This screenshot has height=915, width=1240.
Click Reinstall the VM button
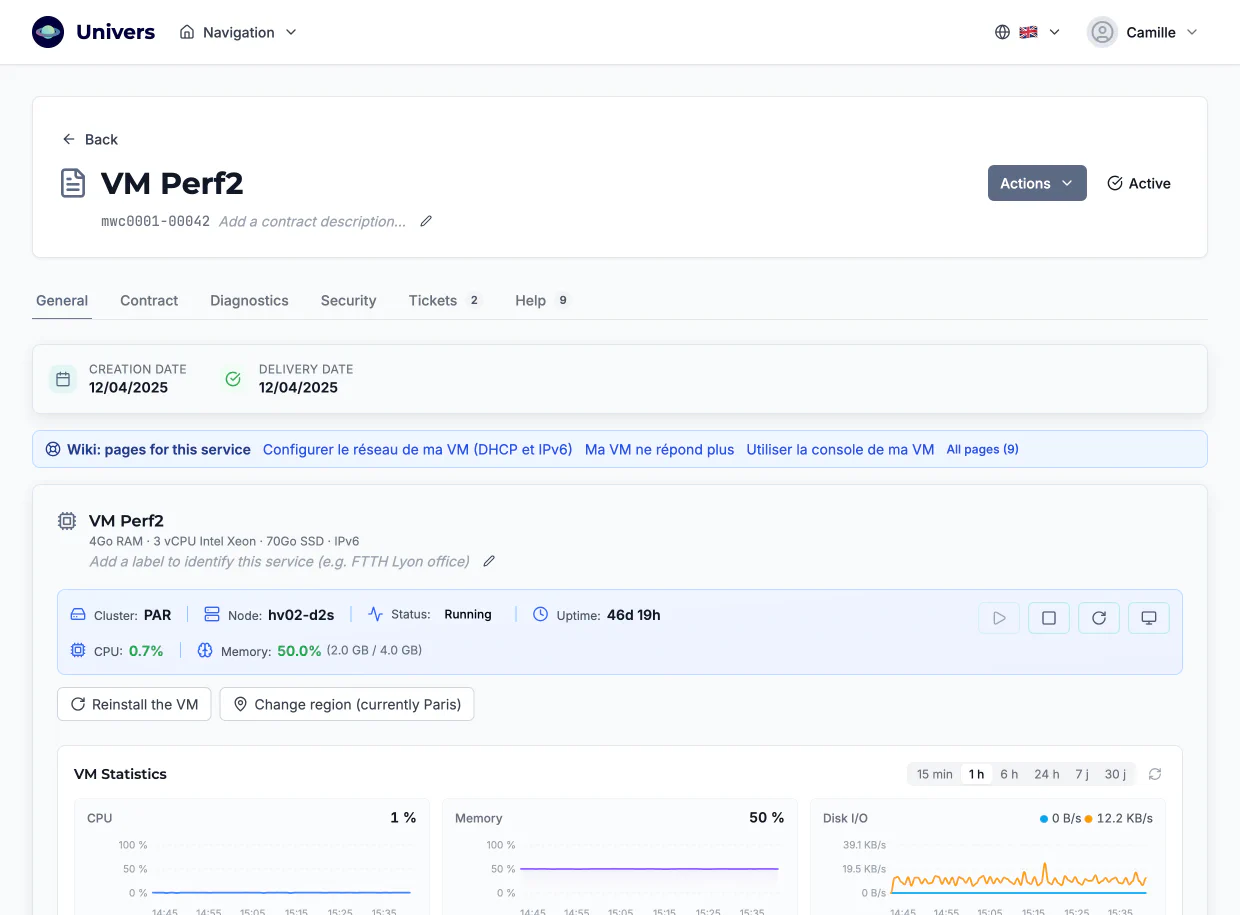coord(135,704)
